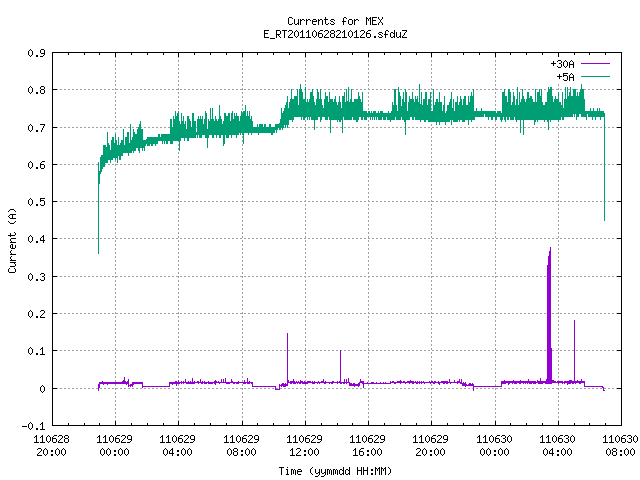Click the purple +30A legend line sample
The image size is (640, 480).
coord(595,64)
